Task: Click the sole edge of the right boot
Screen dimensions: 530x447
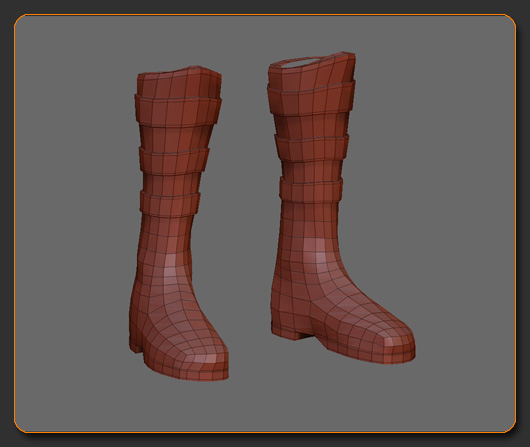Action: pyautogui.click(x=362, y=355)
